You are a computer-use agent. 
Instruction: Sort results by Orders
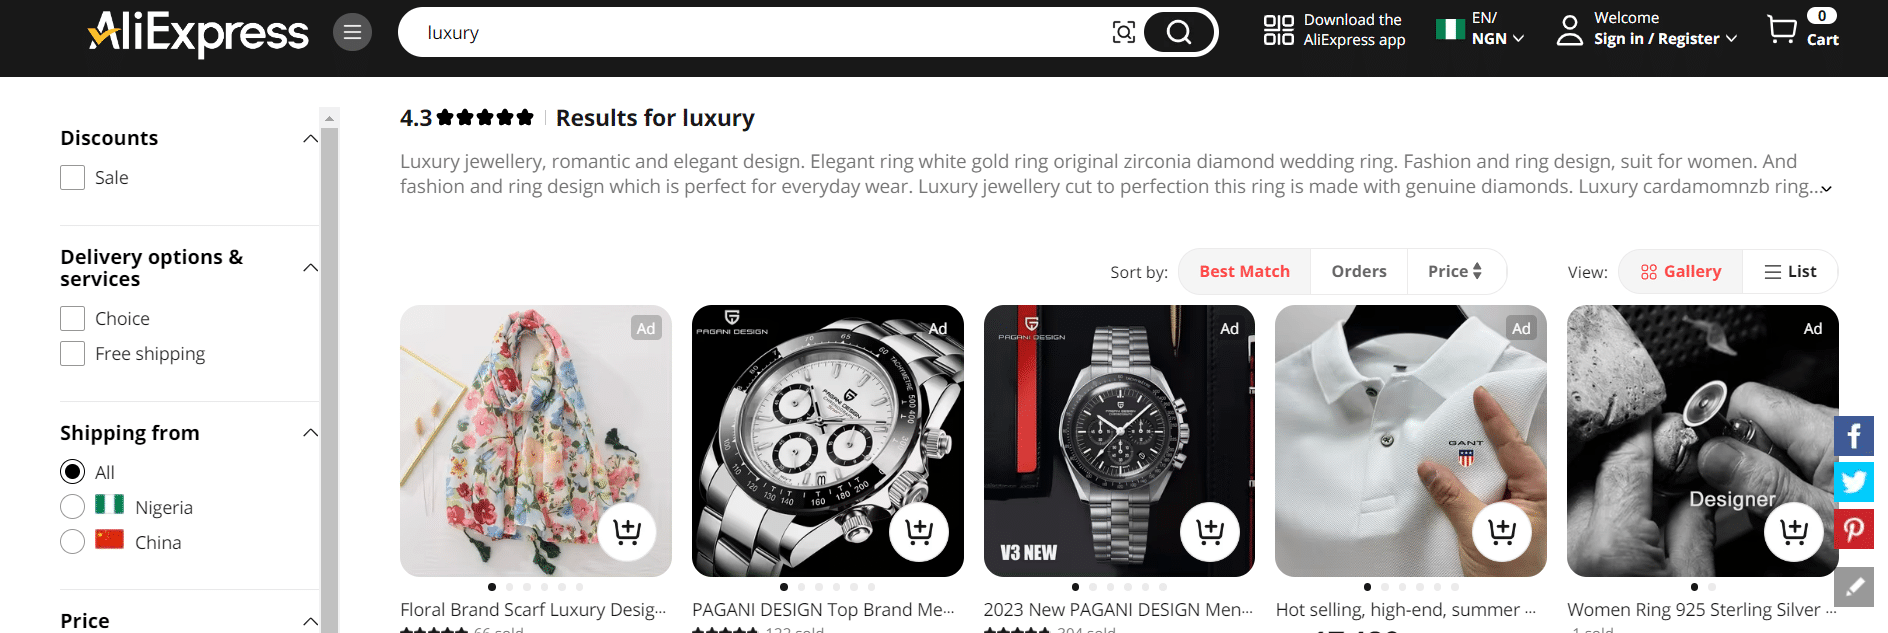pos(1358,272)
